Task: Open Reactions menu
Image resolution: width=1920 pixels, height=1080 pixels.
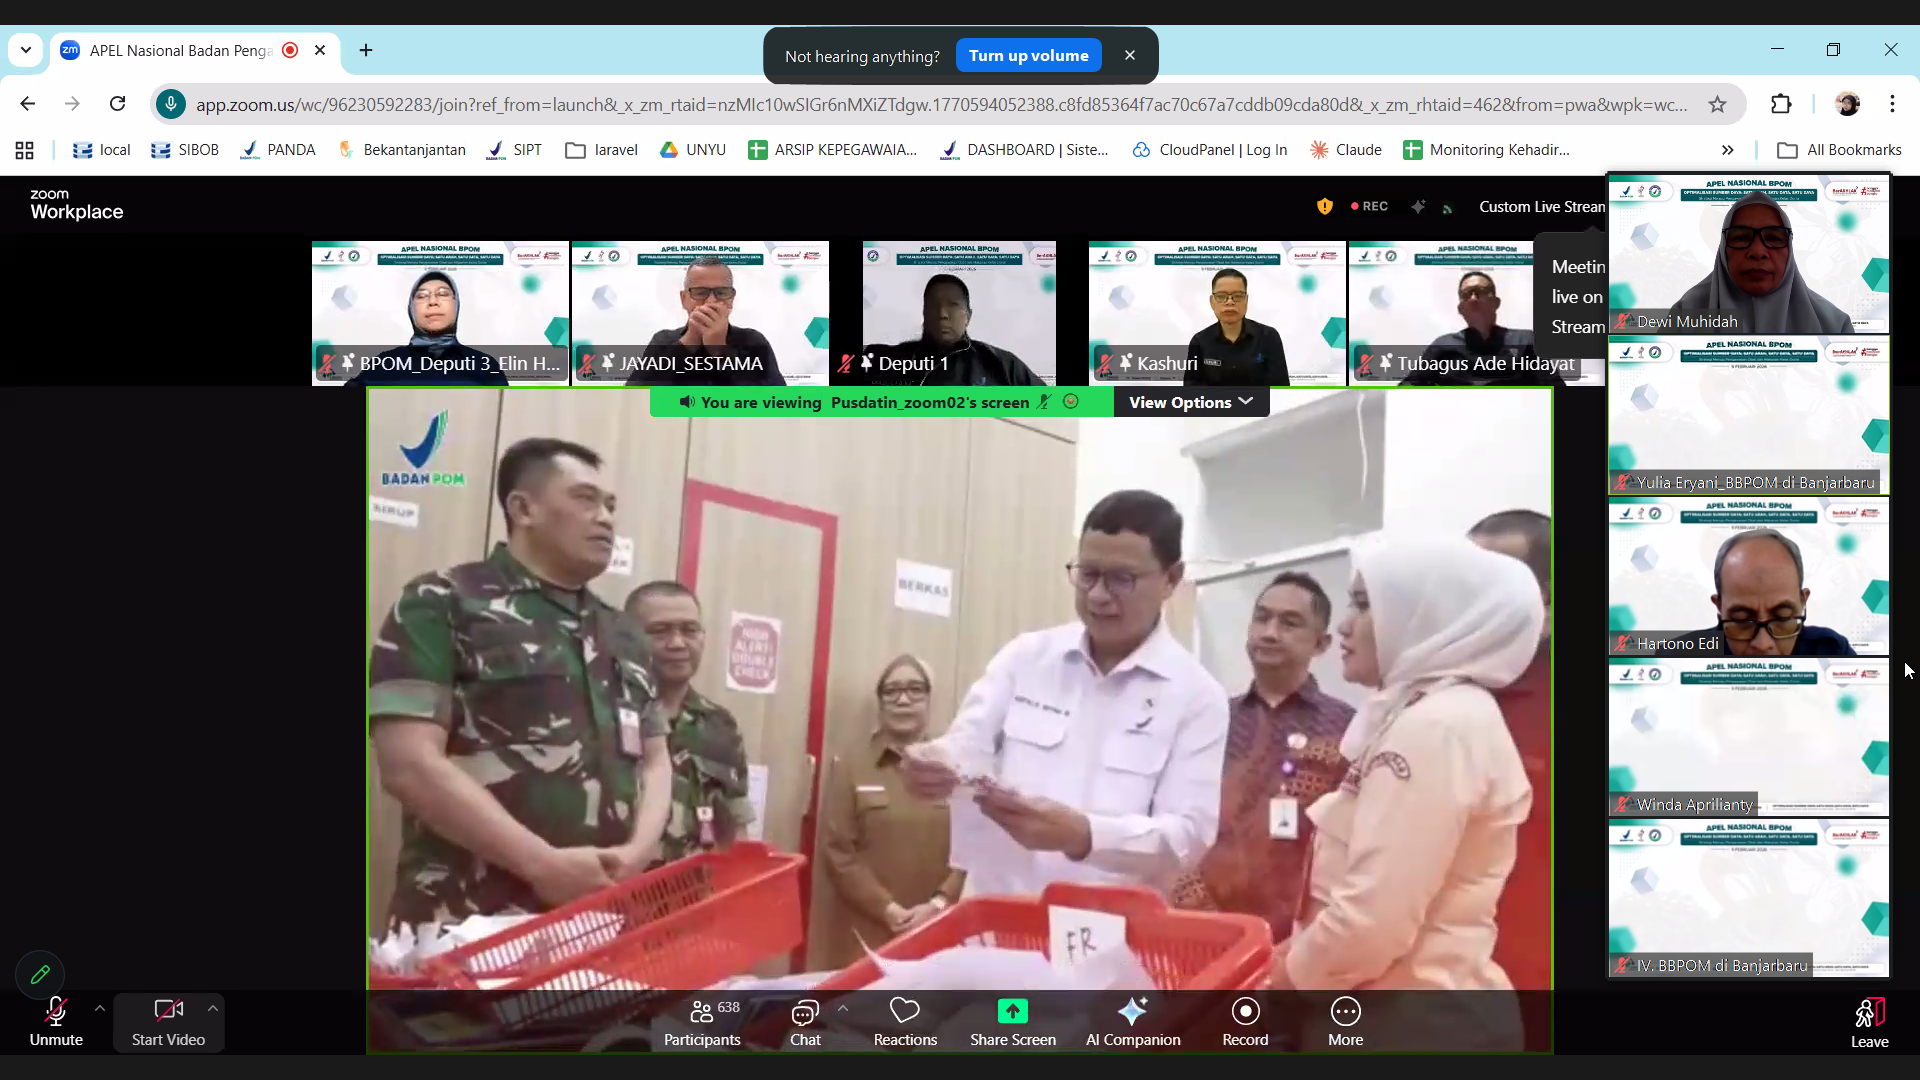Action: (905, 1021)
